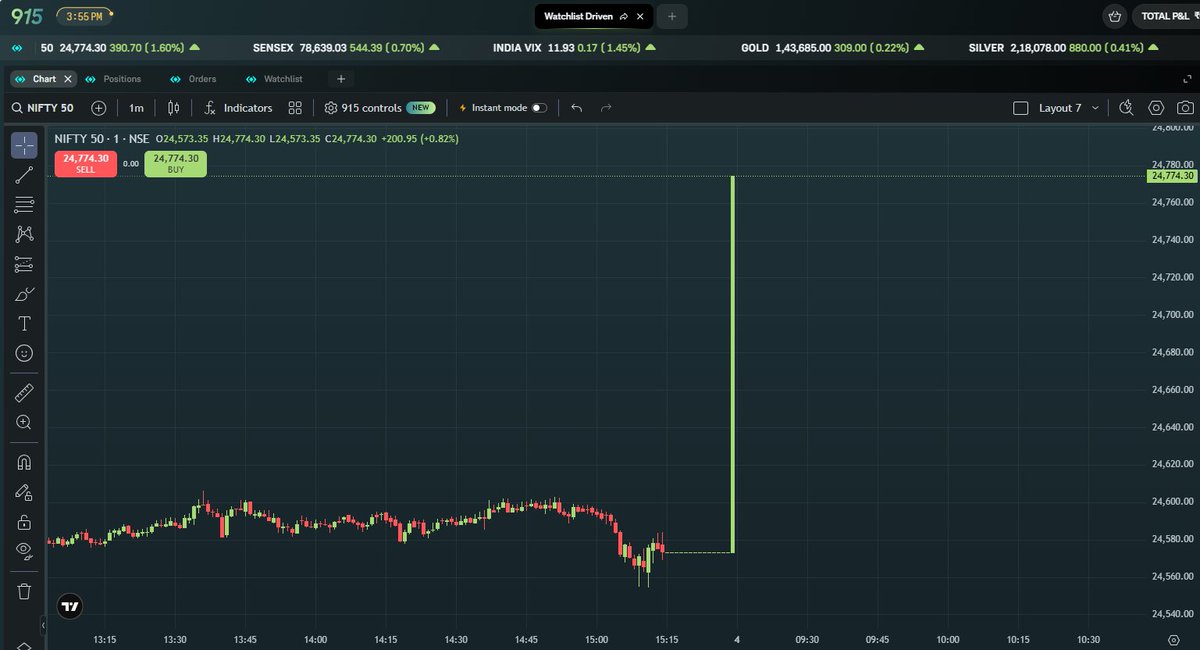Viewport: 1200px width, 650px height.
Task: Open indicator templates grid icon
Action: point(295,108)
